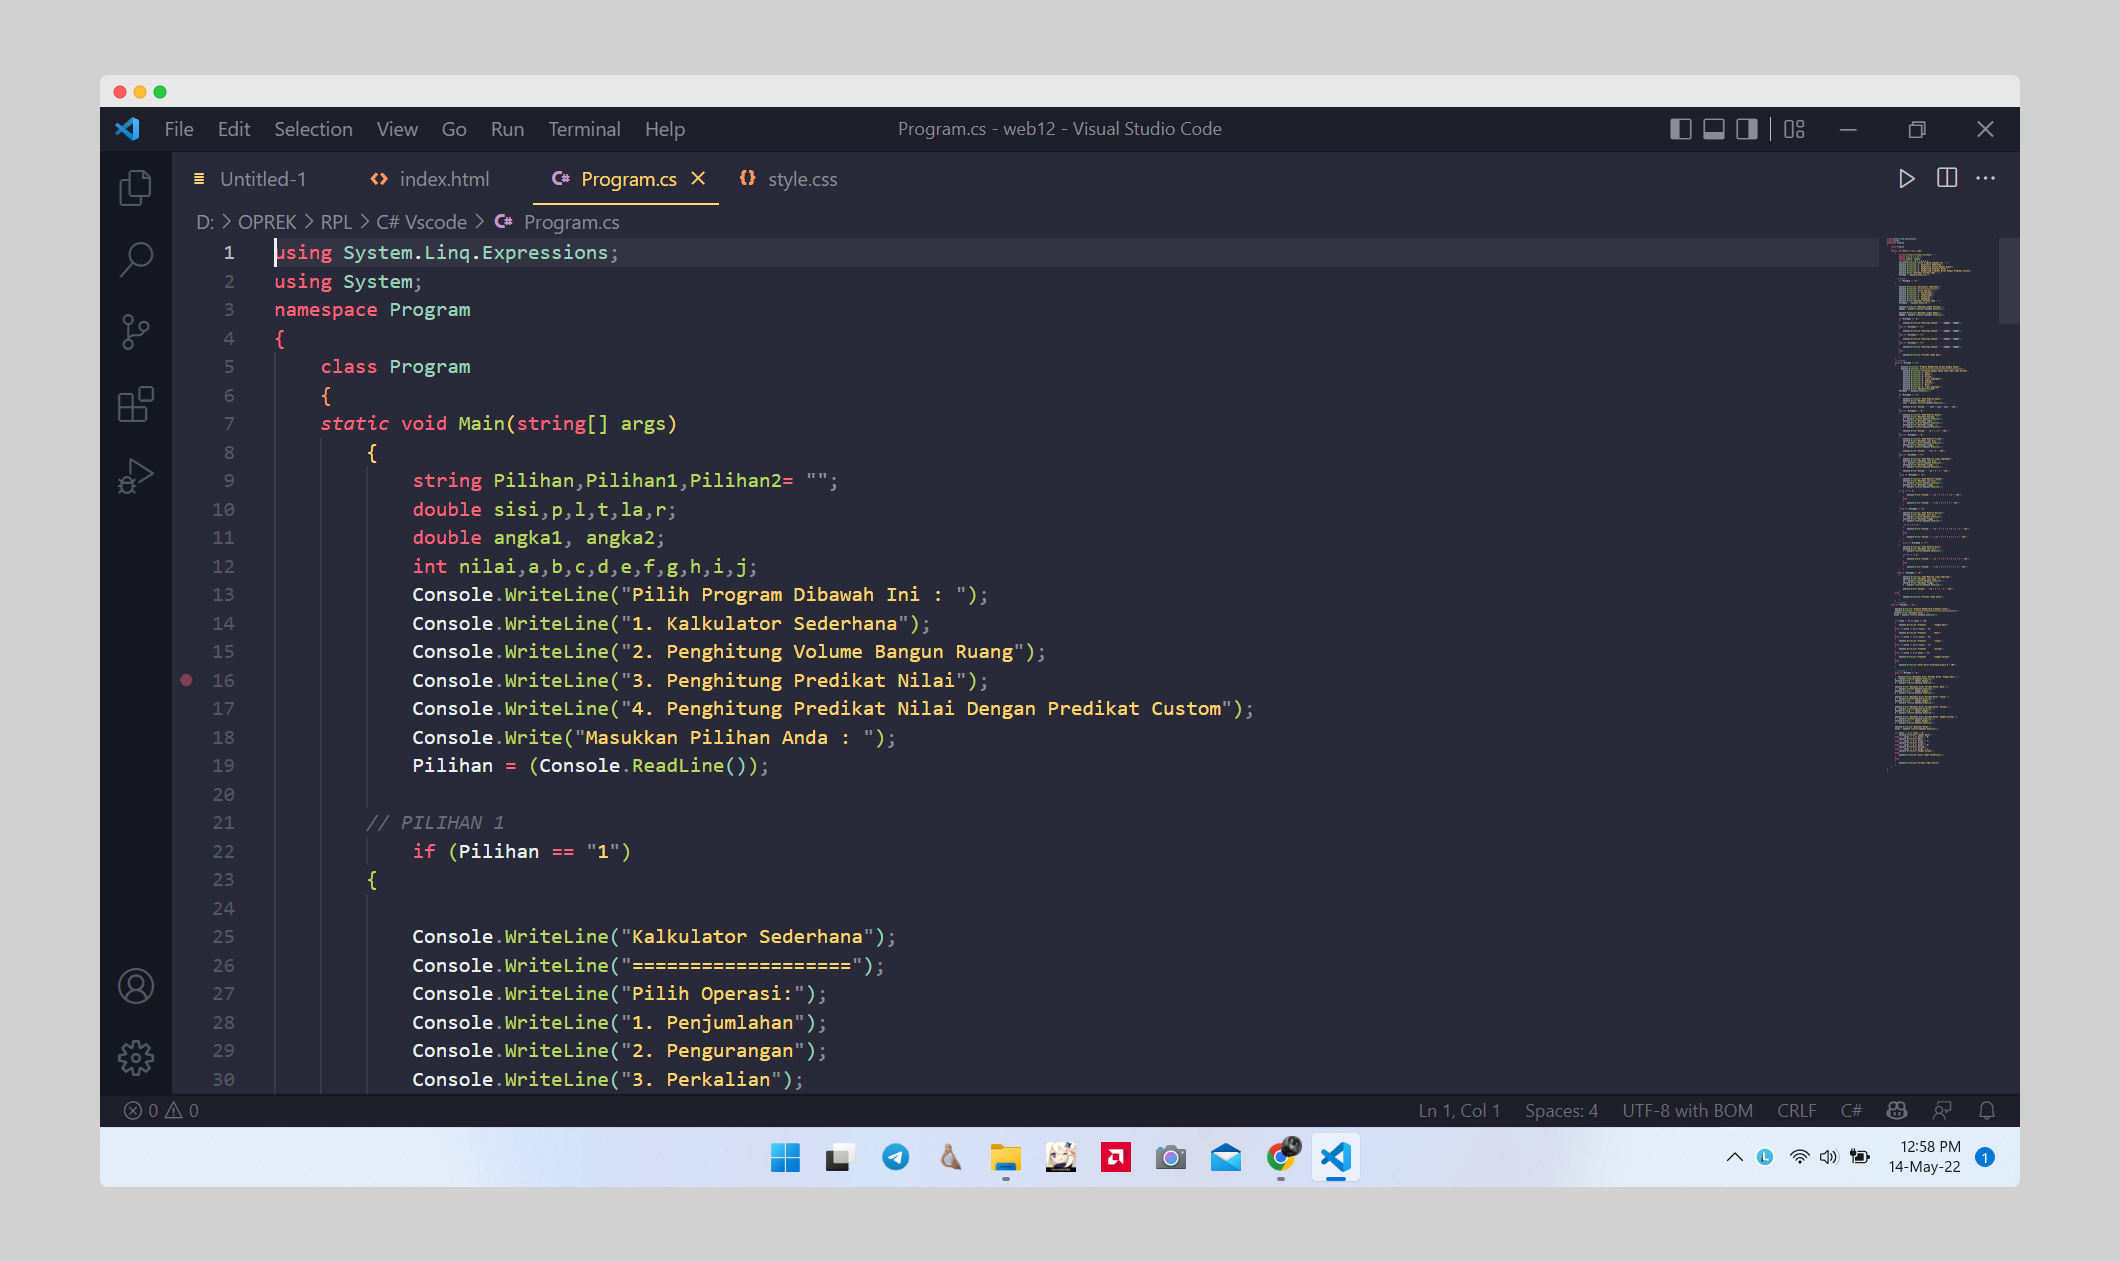Open the AMD software taskbar icon
The height and width of the screenshot is (1262, 2120).
[x=1115, y=1158]
